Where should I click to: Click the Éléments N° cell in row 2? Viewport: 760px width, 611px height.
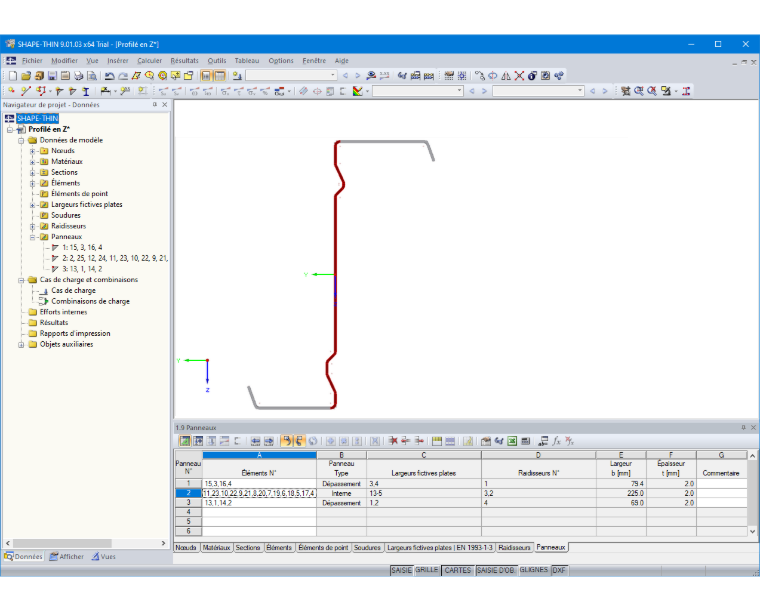coord(259,493)
